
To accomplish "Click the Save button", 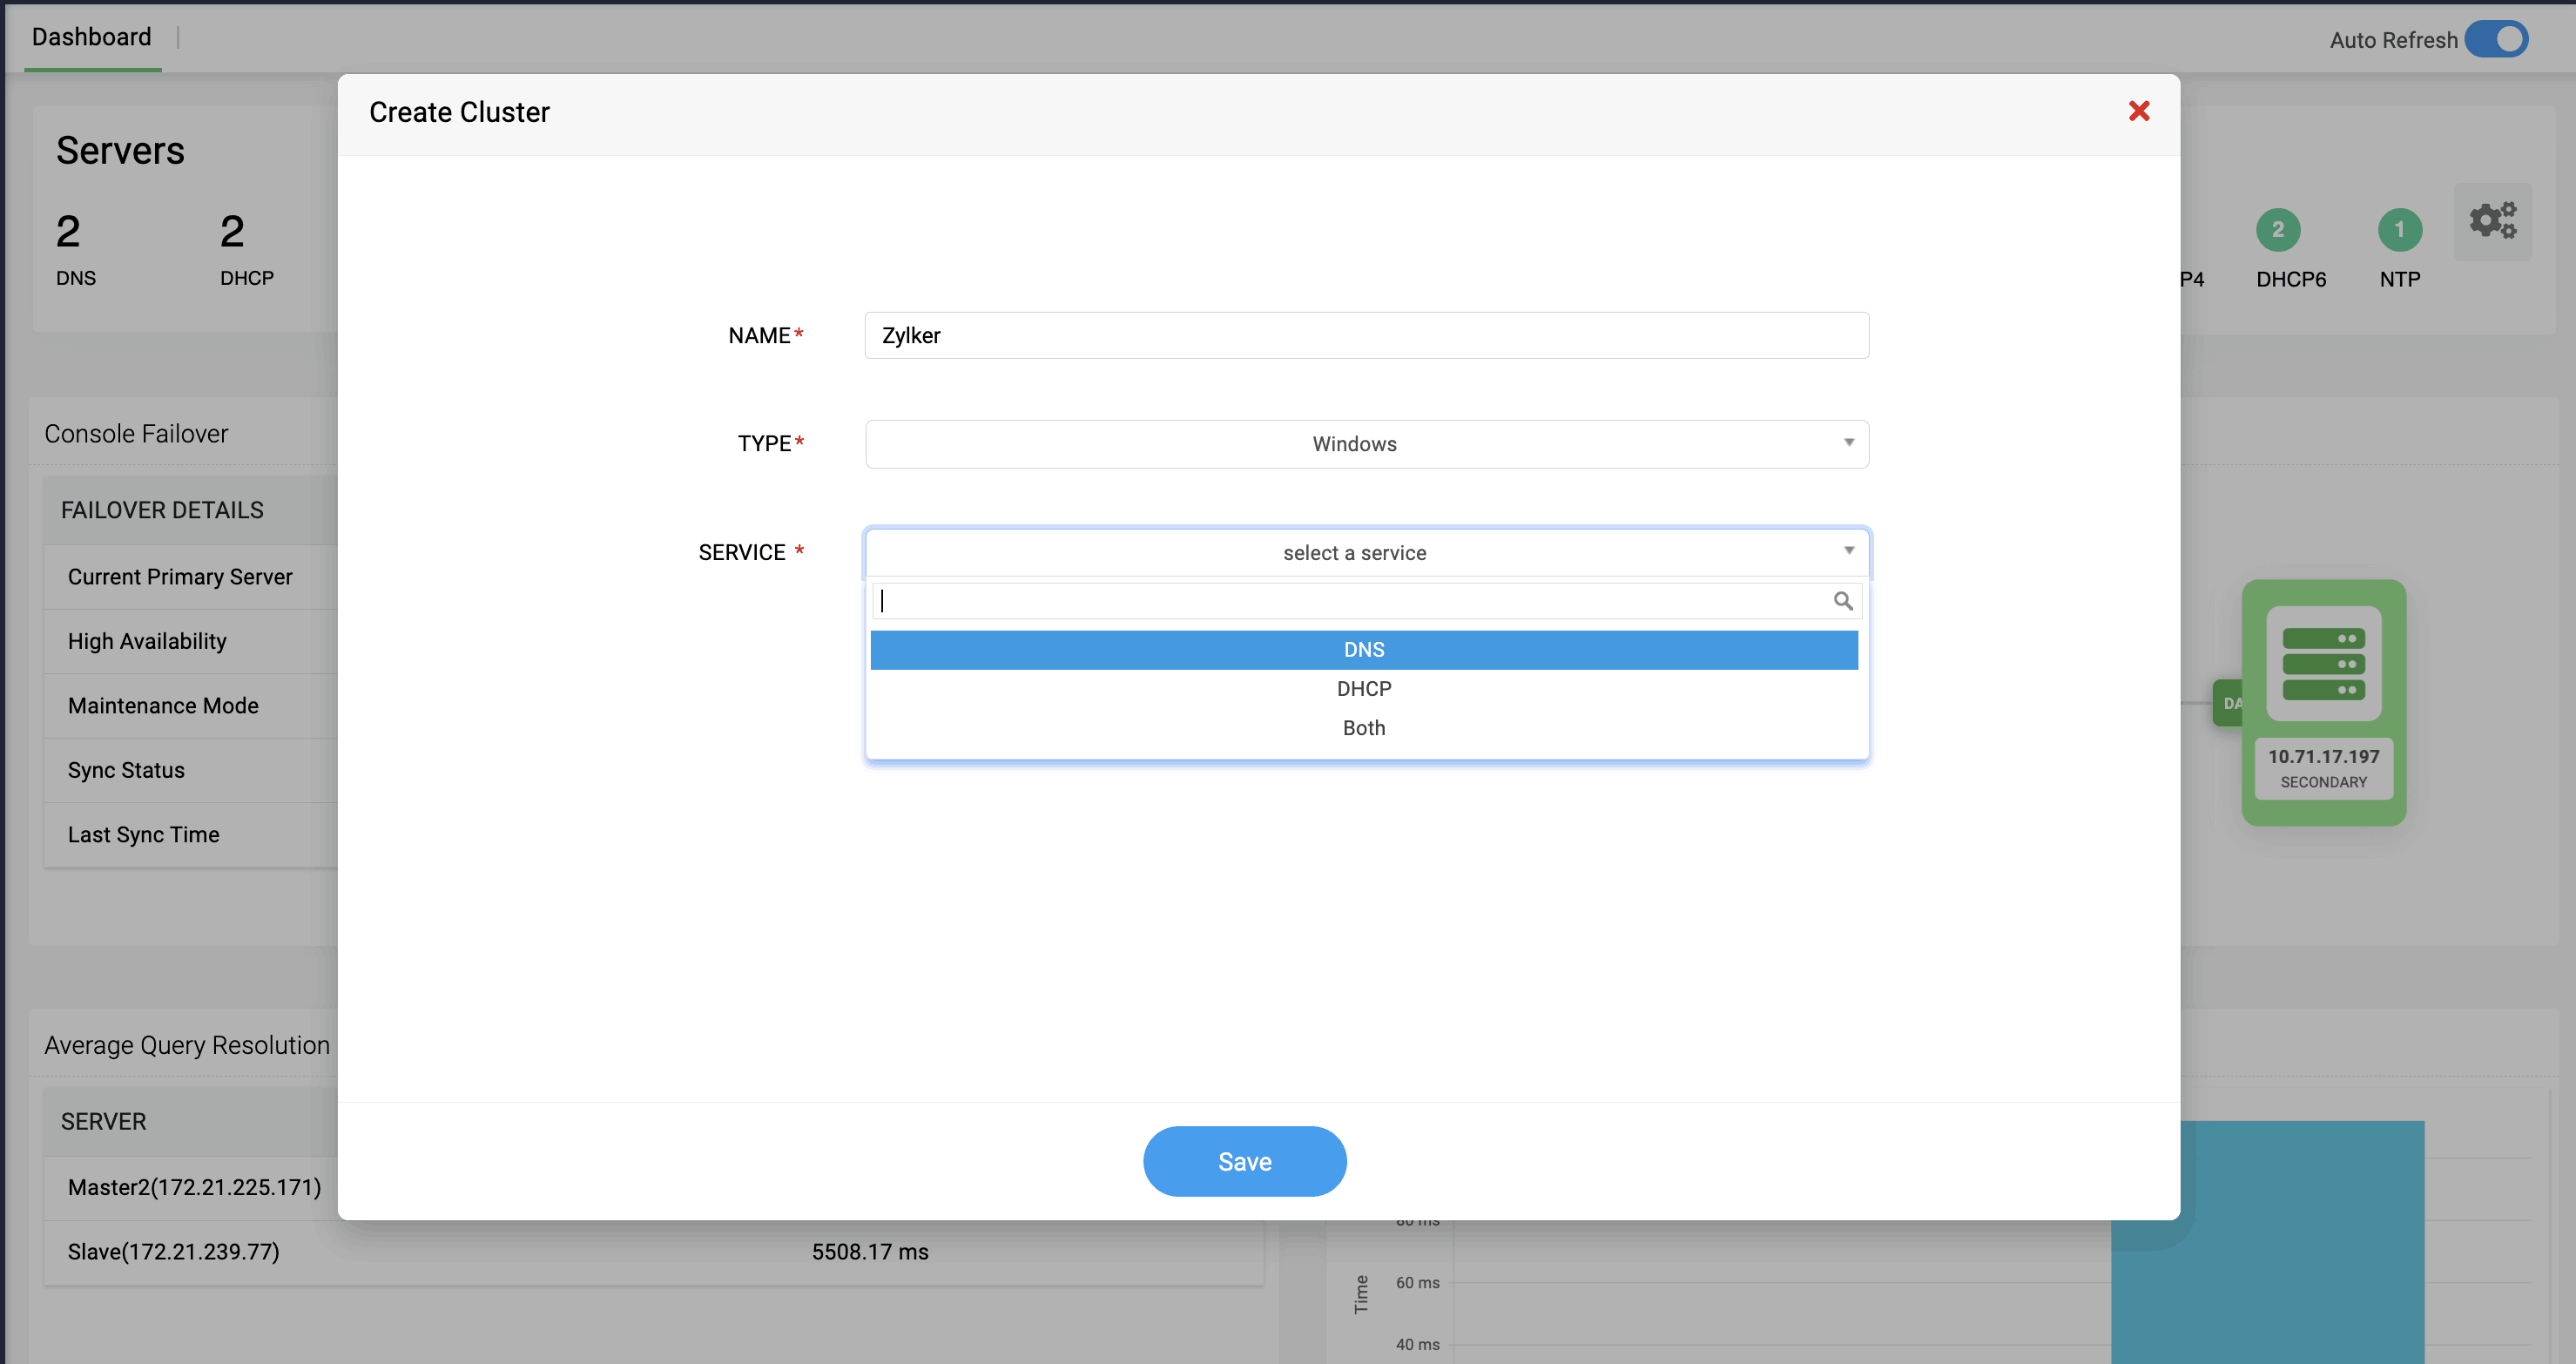I will 1244,1161.
